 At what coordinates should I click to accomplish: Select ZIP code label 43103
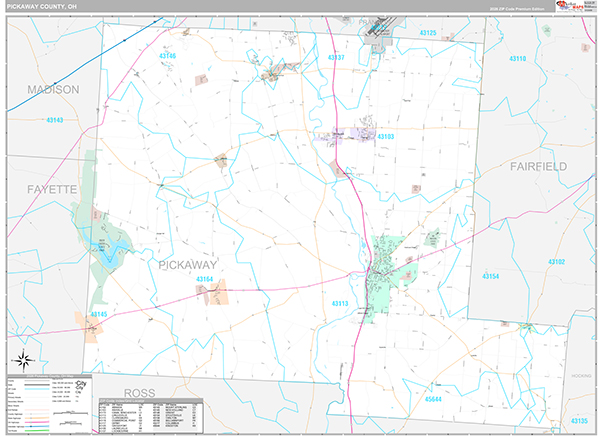(386, 137)
